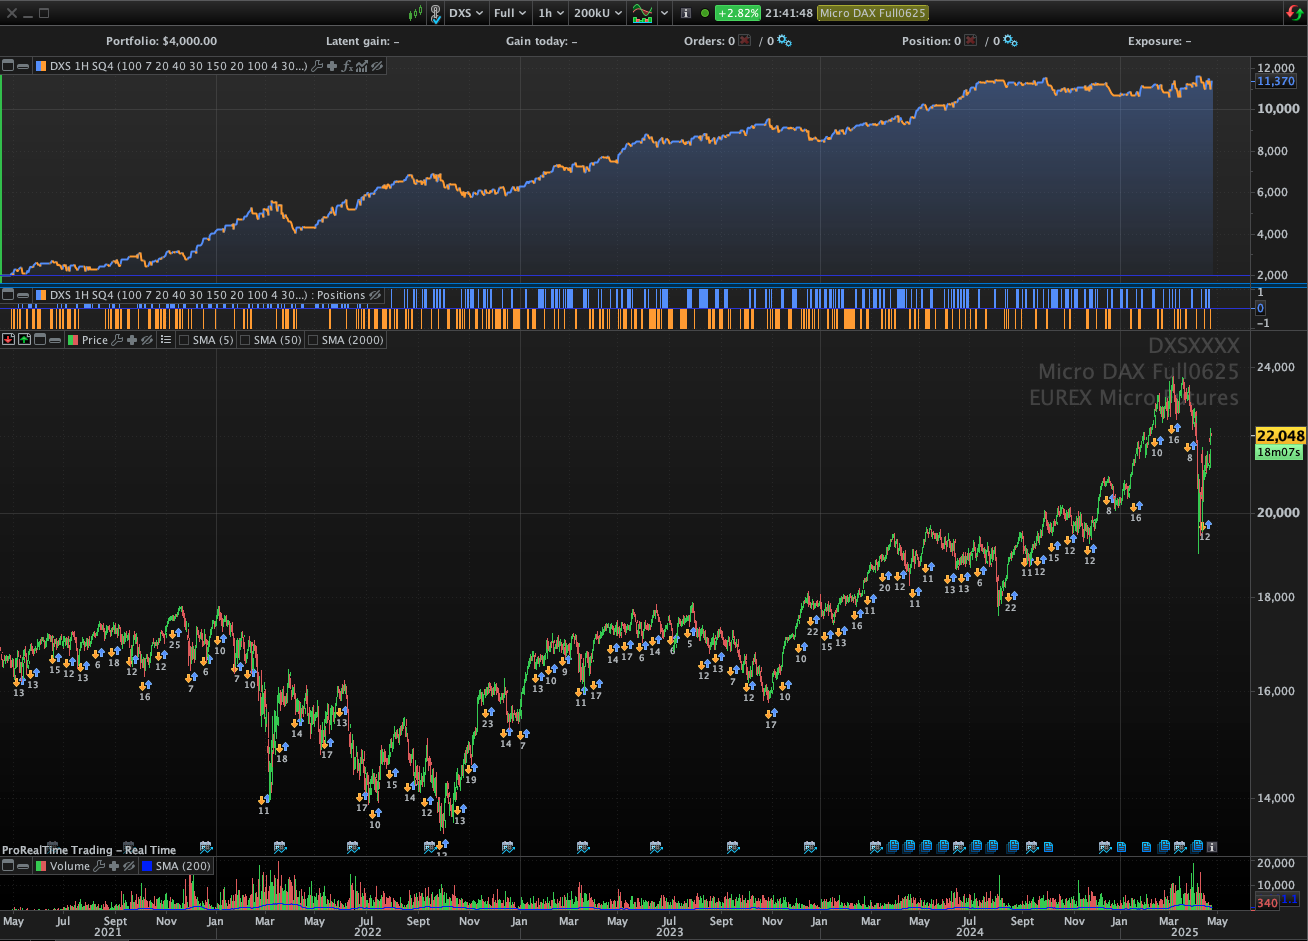Open the DXS instrument dropdown
The height and width of the screenshot is (941, 1308).
pyautogui.click(x=466, y=13)
